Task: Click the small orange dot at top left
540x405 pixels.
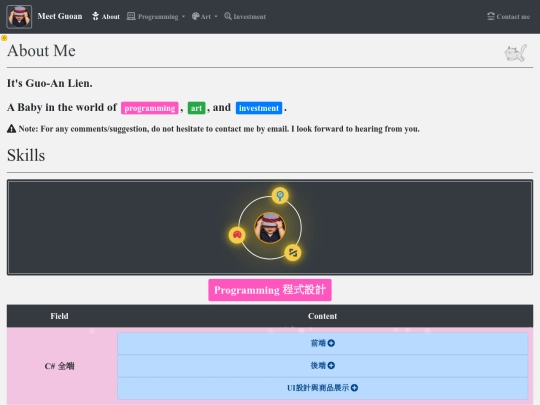Action: click(4, 38)
